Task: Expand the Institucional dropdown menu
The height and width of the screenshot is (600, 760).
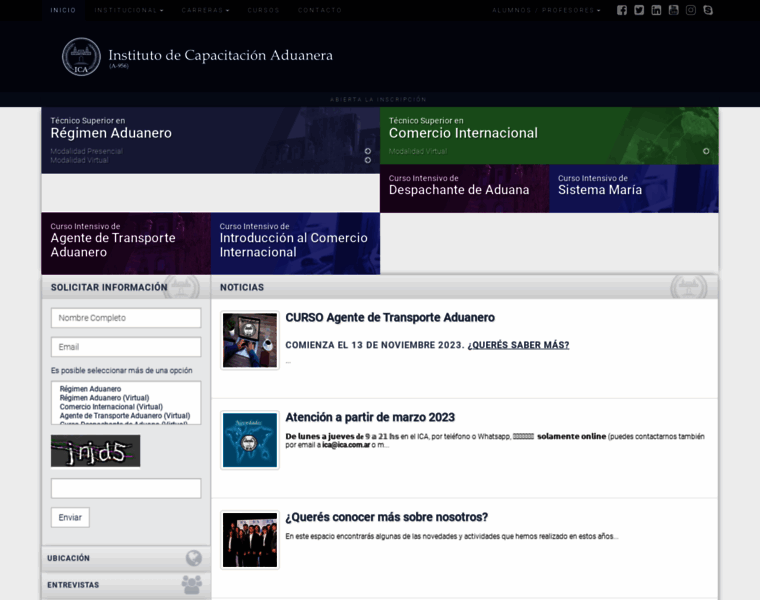Action: pos(129,10)
